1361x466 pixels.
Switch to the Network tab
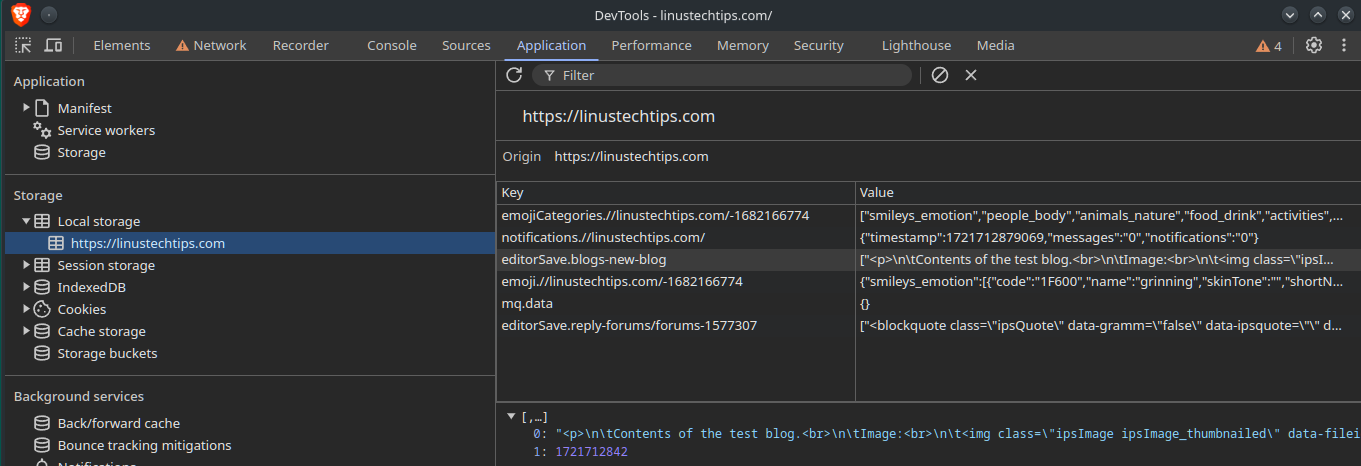(211, 45)
